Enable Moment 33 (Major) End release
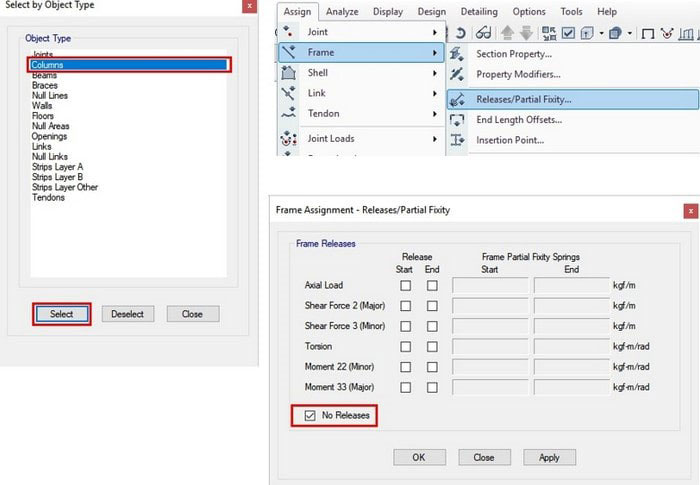The width and height of the screenshot is (700, 485). pyautogui.click(x=432, y=386)
